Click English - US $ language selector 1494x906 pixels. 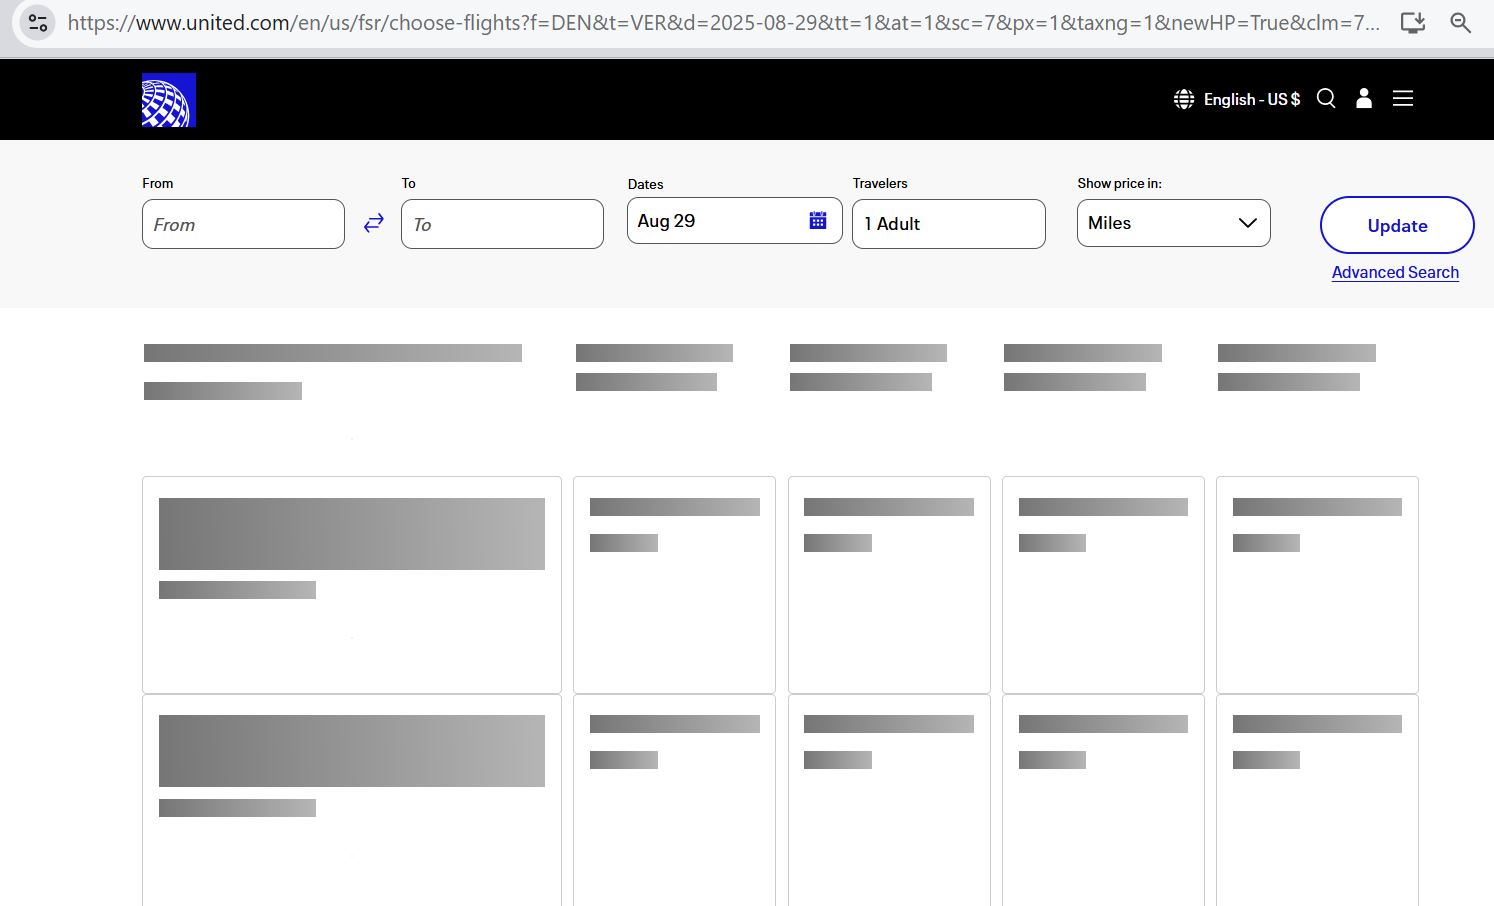click(1252, 99)
